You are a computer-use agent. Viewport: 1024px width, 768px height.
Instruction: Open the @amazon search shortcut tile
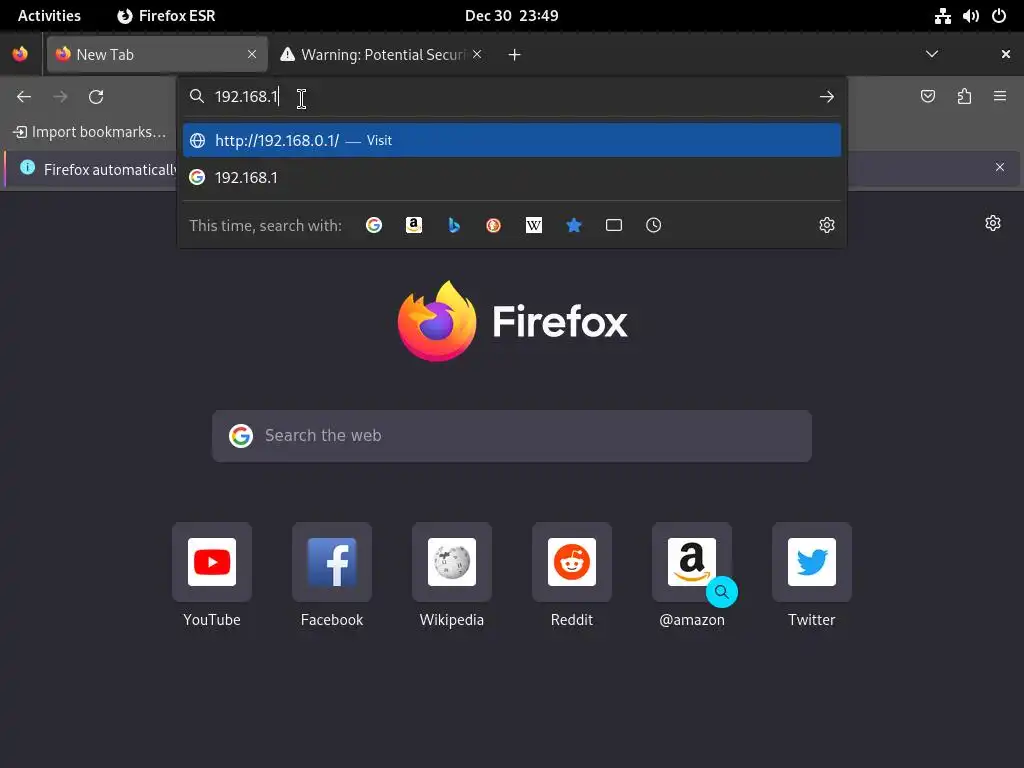coord(692,562)
